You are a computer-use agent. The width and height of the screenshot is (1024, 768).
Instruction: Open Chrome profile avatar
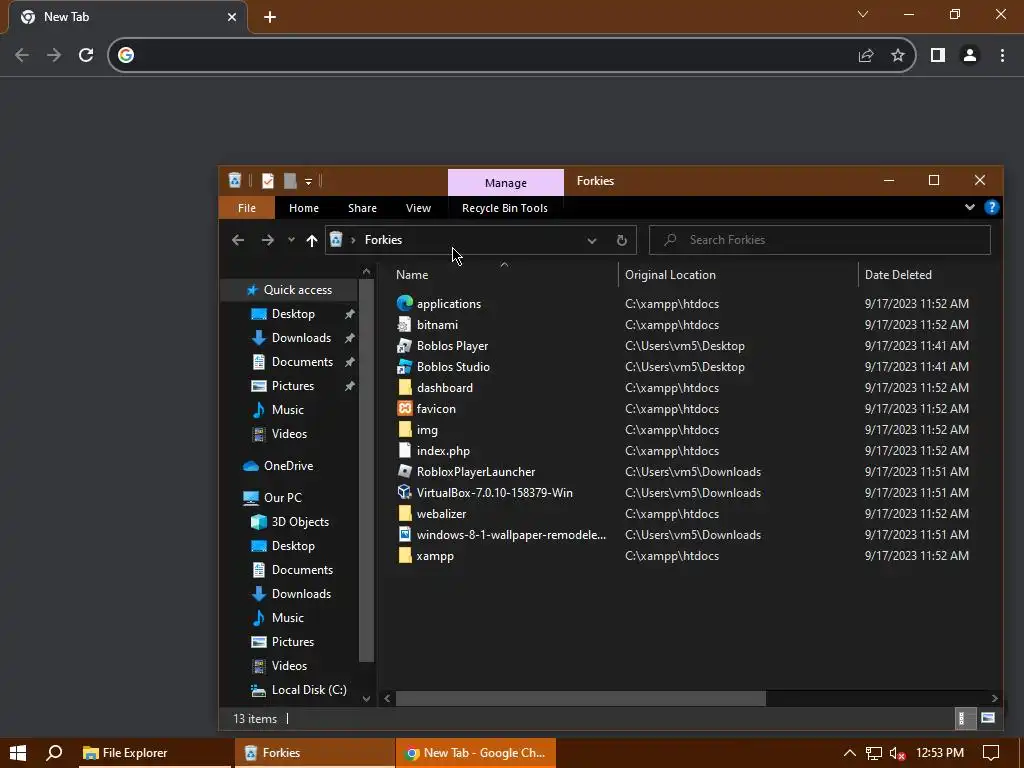pyautogui.click(x=970, y=55)
